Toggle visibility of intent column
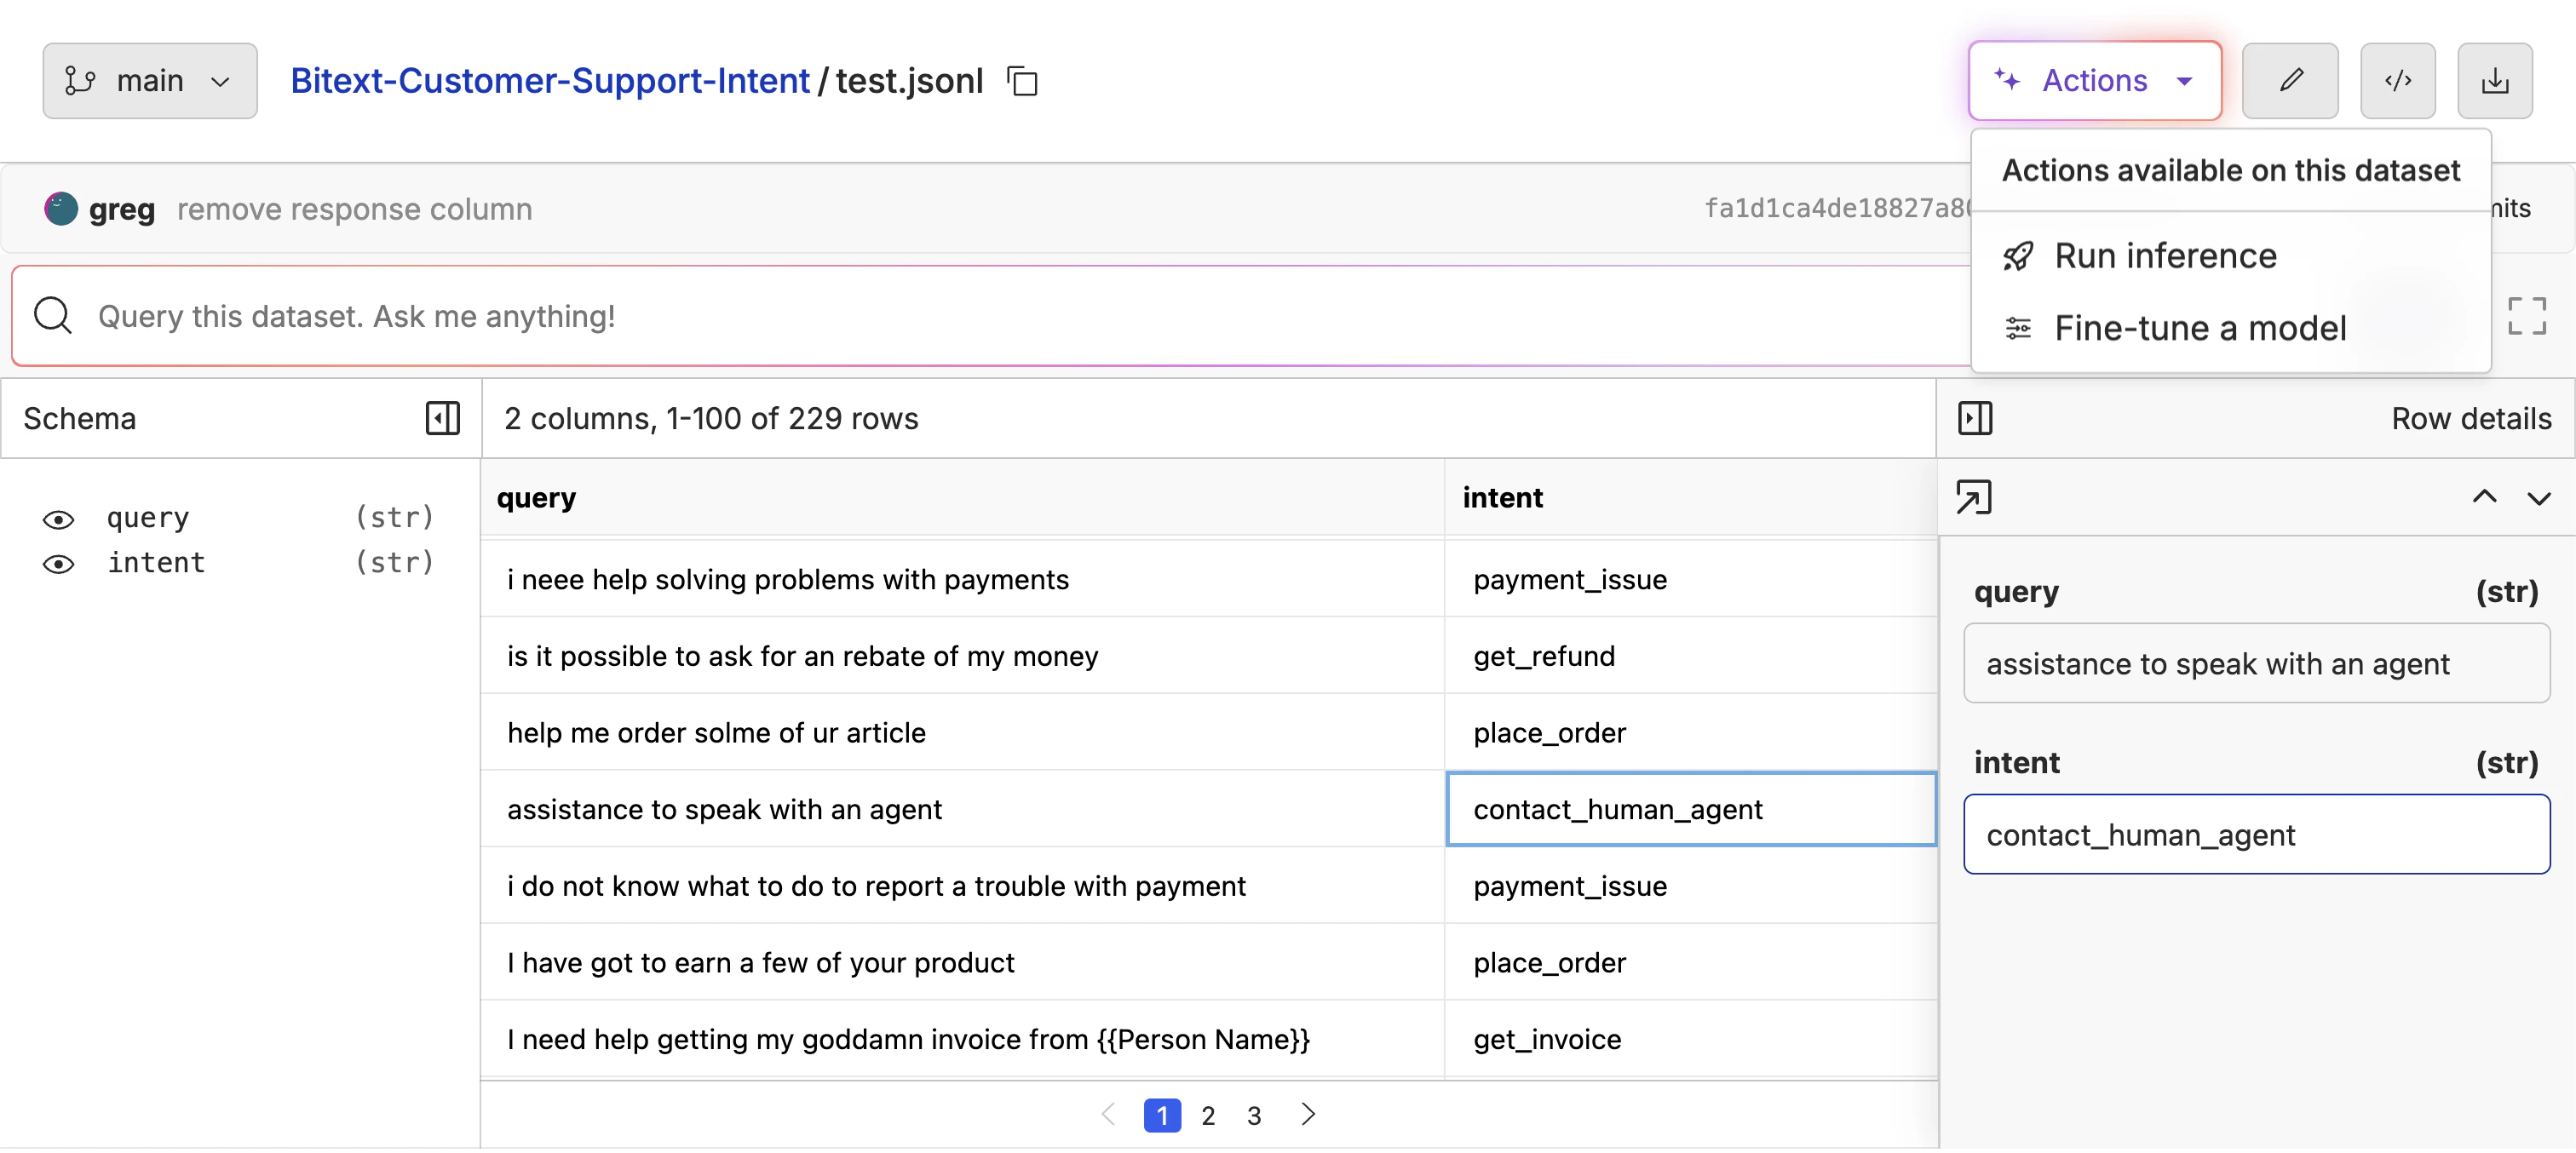 58,564
